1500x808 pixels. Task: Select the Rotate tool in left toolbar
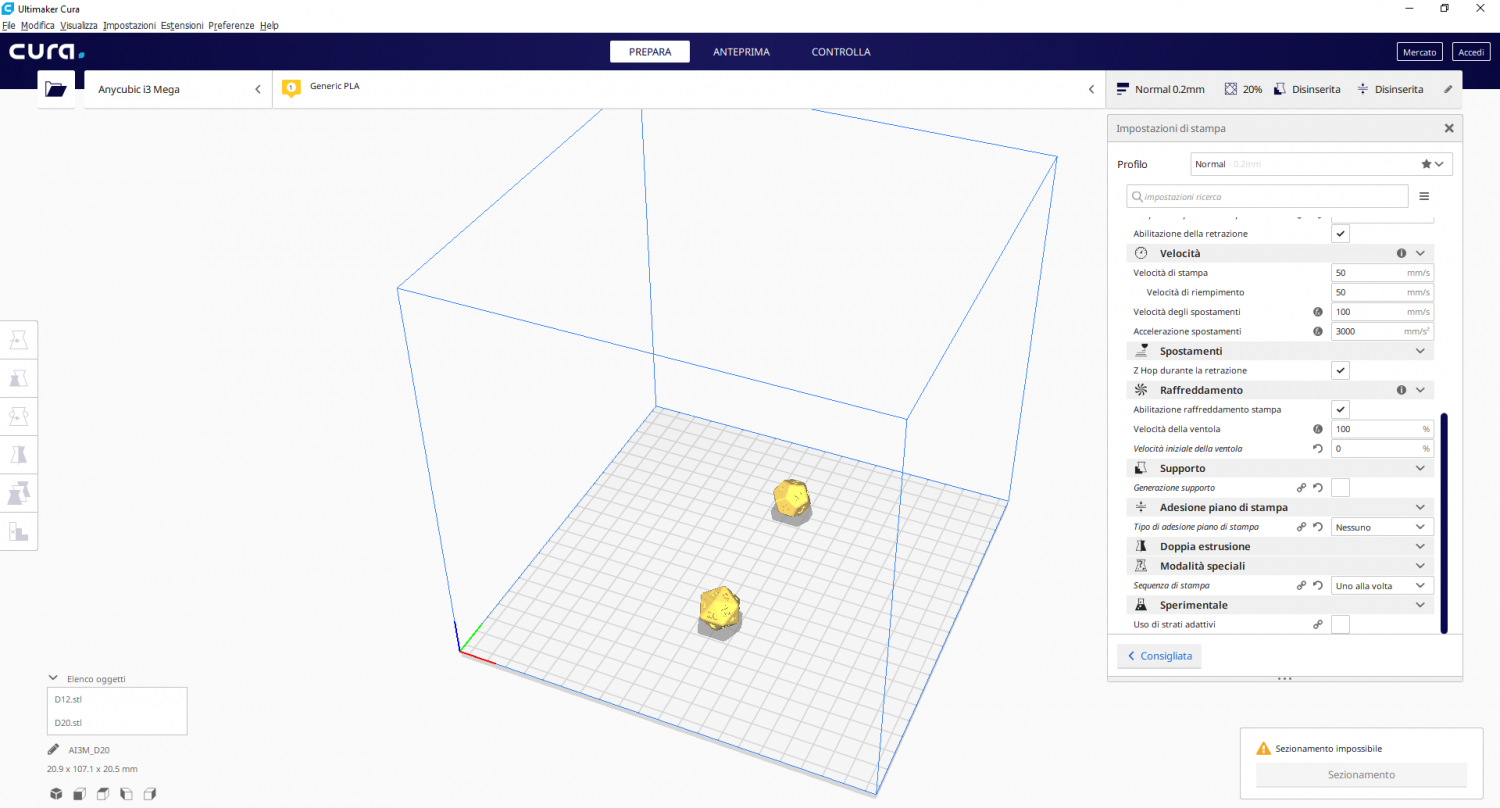click(x=19, y=416)
